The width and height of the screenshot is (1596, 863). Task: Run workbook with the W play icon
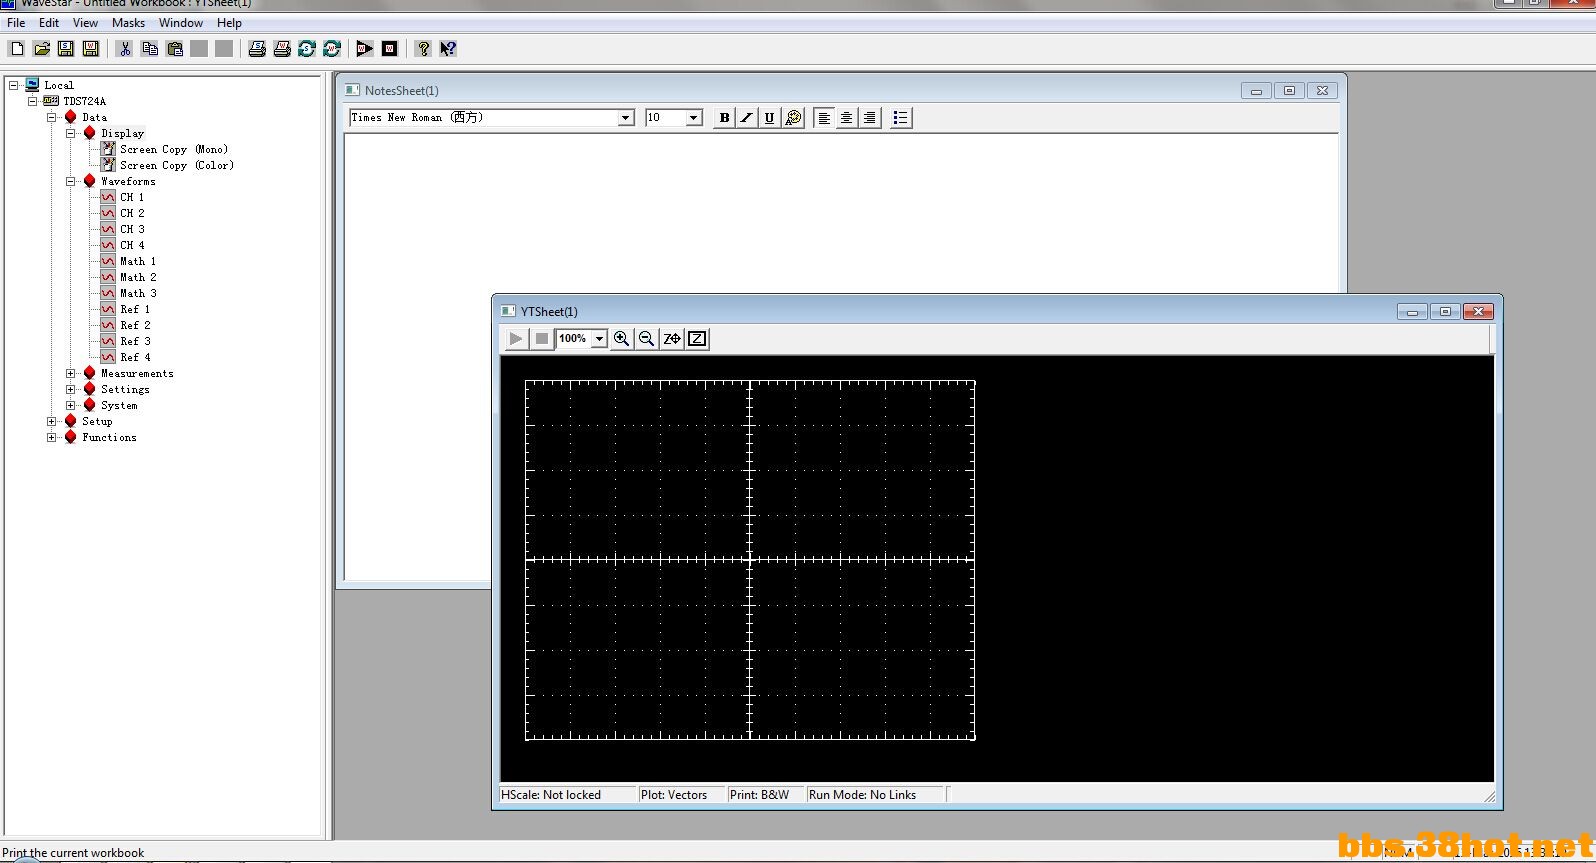click(x=365, y=48)
